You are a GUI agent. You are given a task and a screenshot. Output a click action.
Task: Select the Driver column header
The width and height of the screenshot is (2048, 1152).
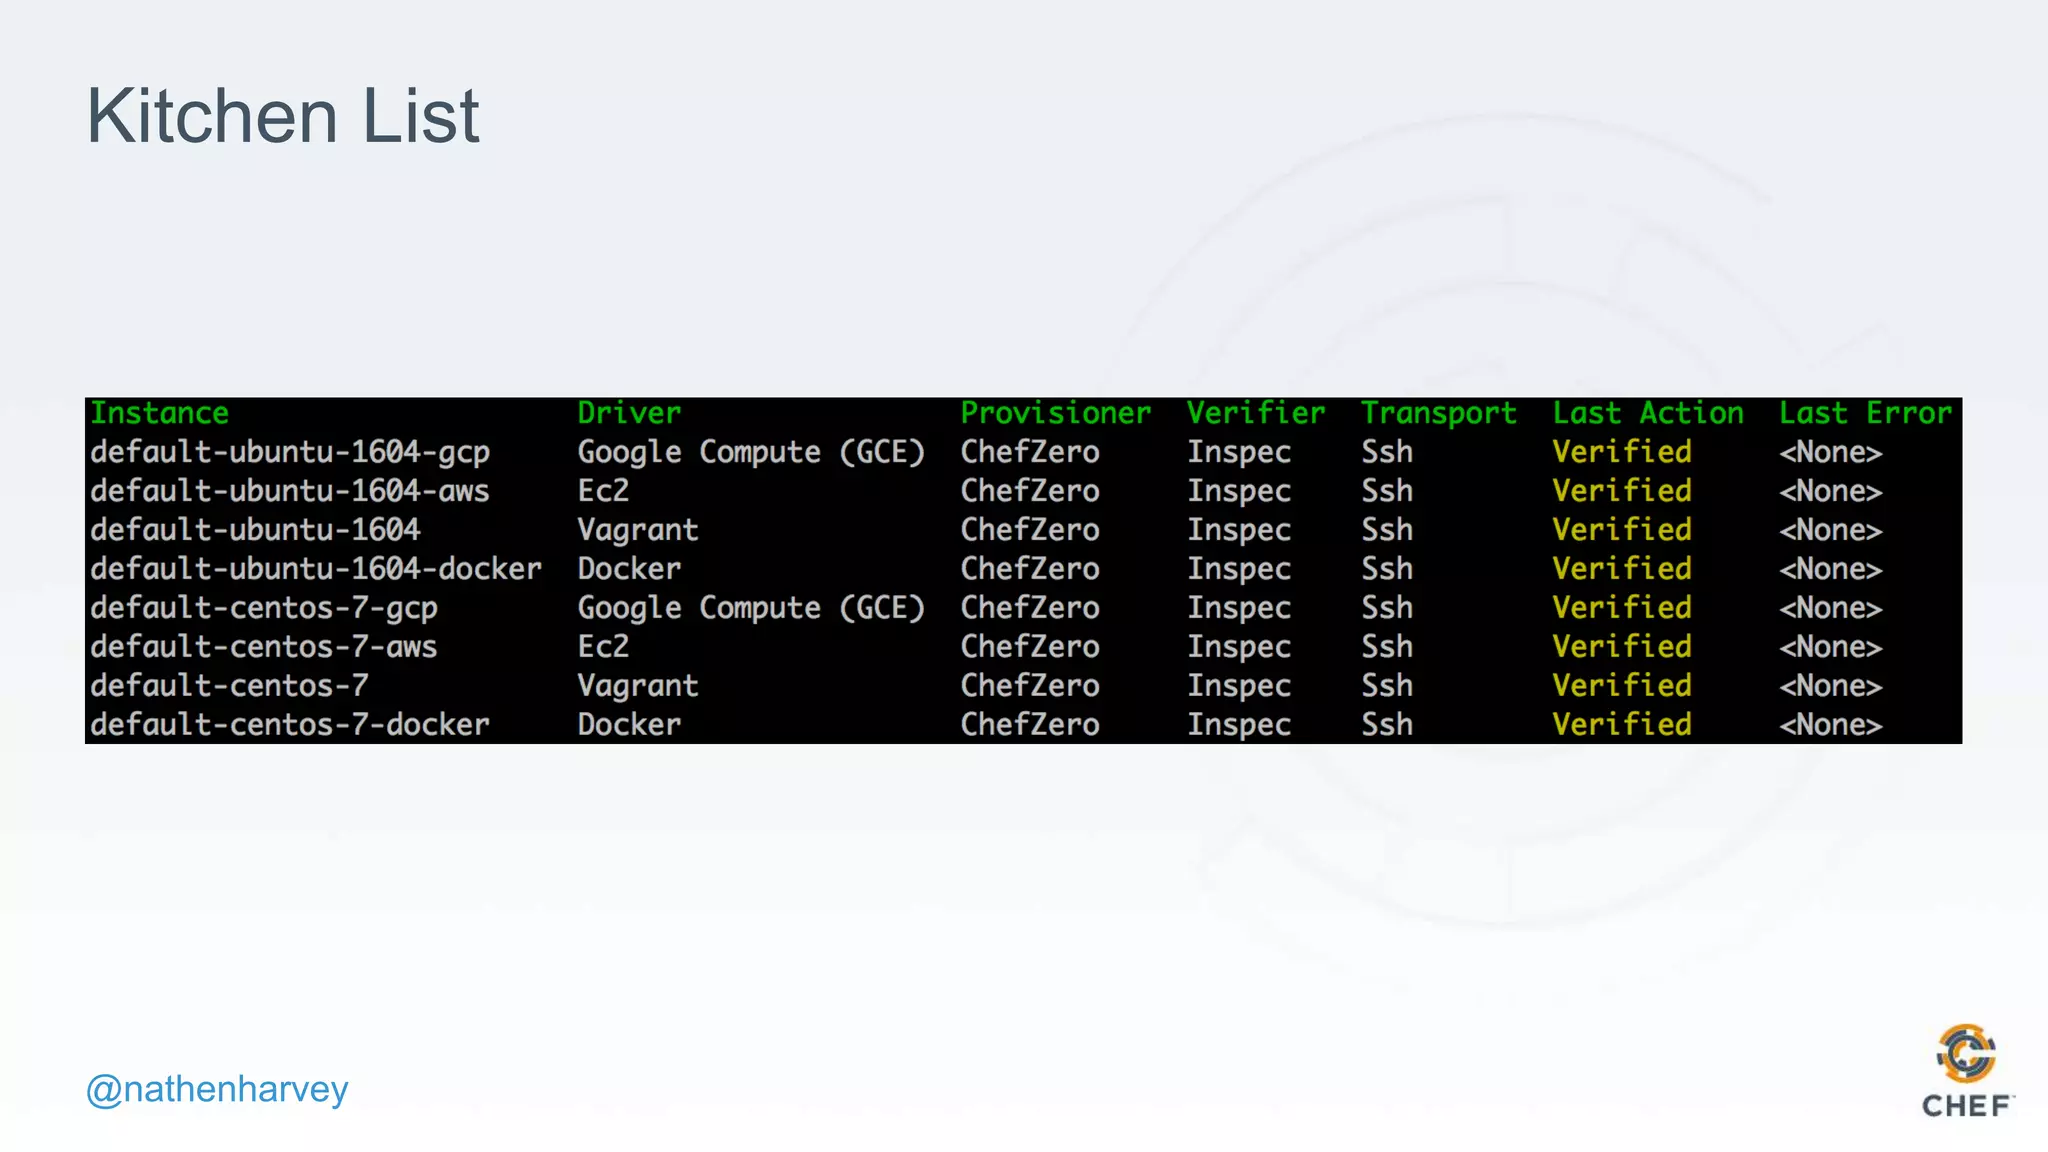coord(629,413)
